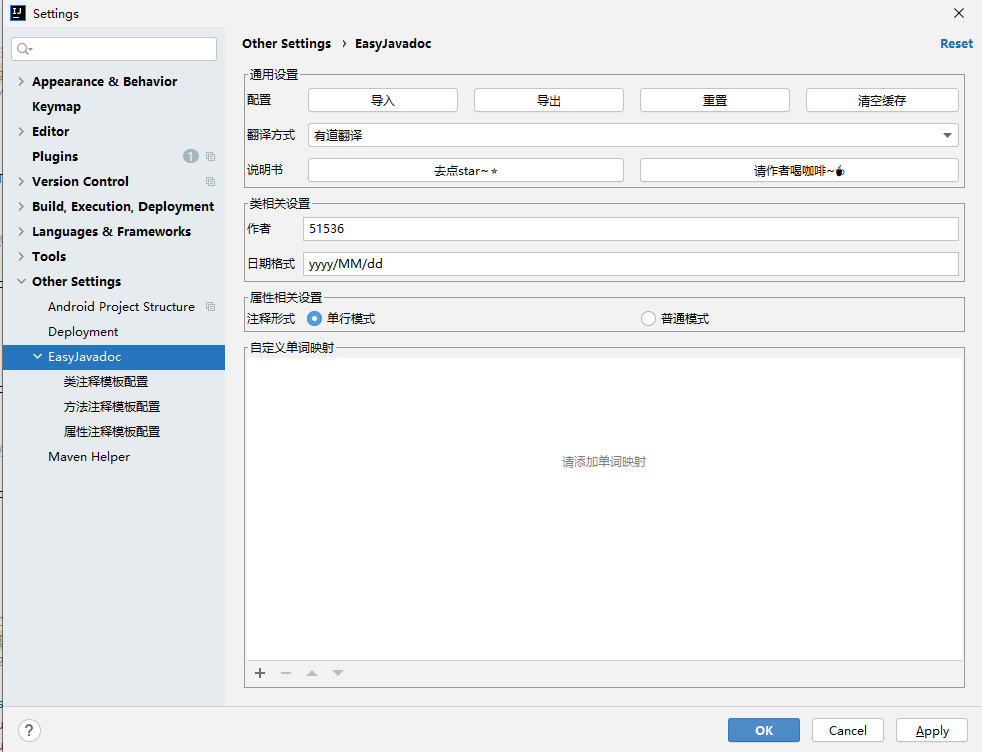Click the move-down arrow icon in mapping toolbar
This screenshot has height=752, width=982.
pos(338,673)
